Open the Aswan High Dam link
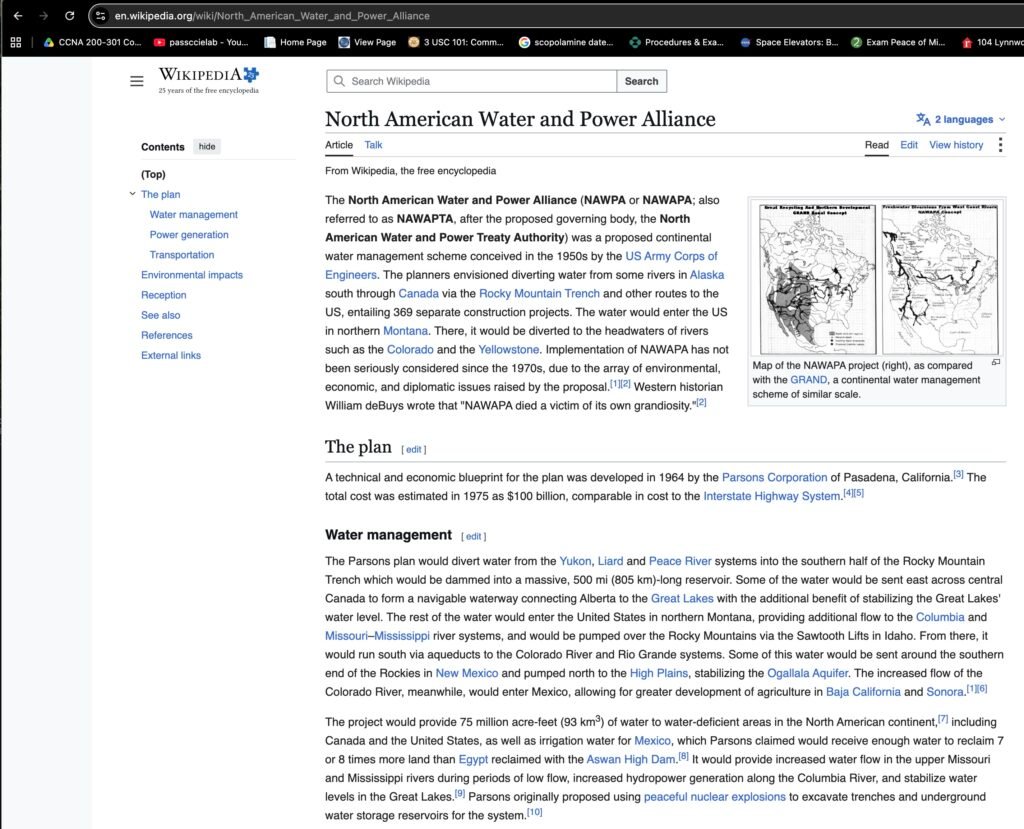1024x829 pixels. pos(630,760)
